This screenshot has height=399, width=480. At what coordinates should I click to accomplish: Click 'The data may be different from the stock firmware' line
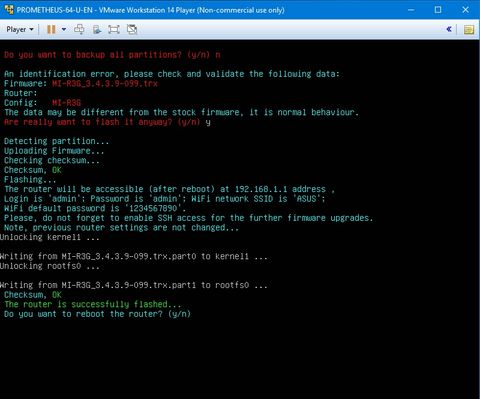tap(181, 112)
